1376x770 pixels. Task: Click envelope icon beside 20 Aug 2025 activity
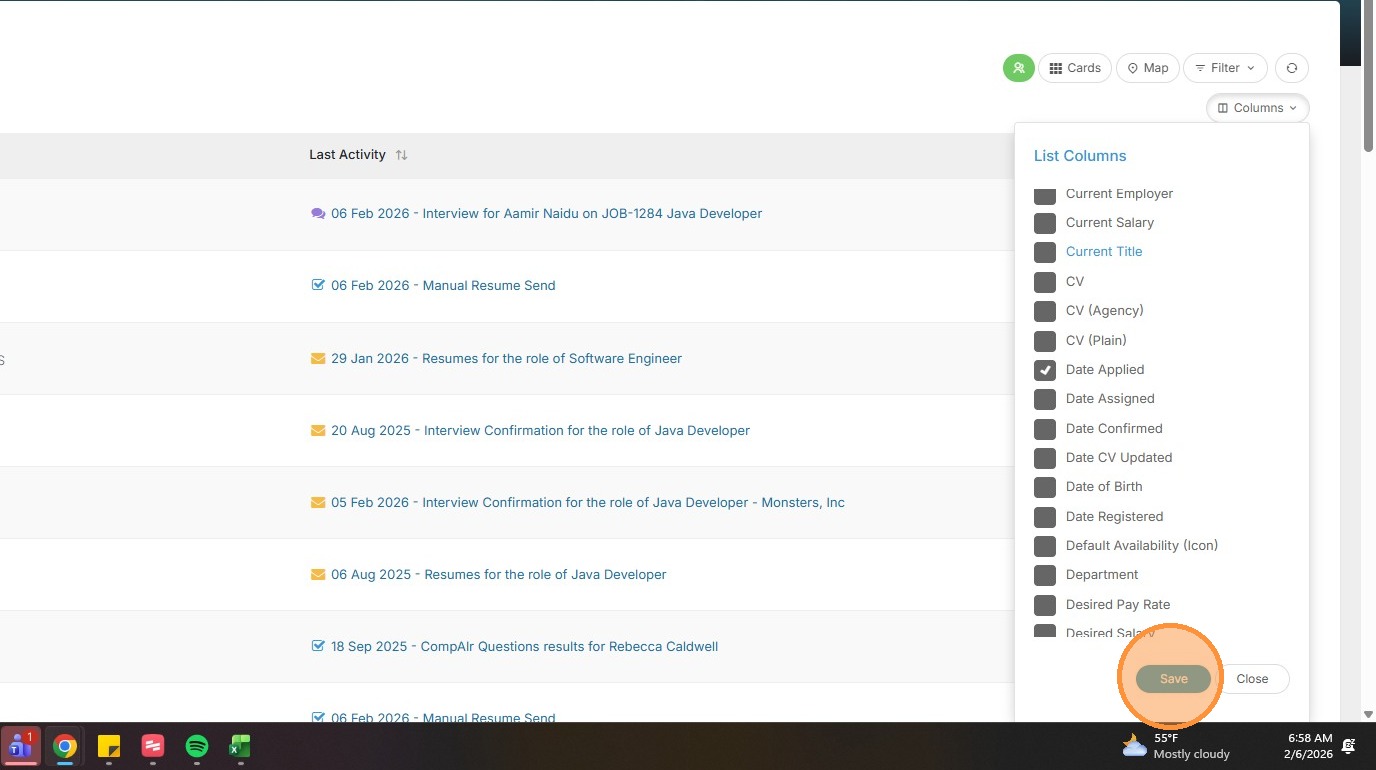pos(318,430)
